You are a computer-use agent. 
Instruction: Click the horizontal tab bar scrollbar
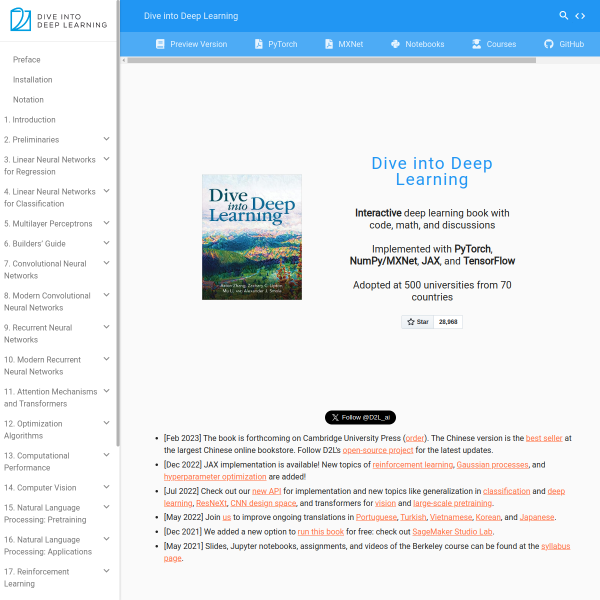click(331, 60)
